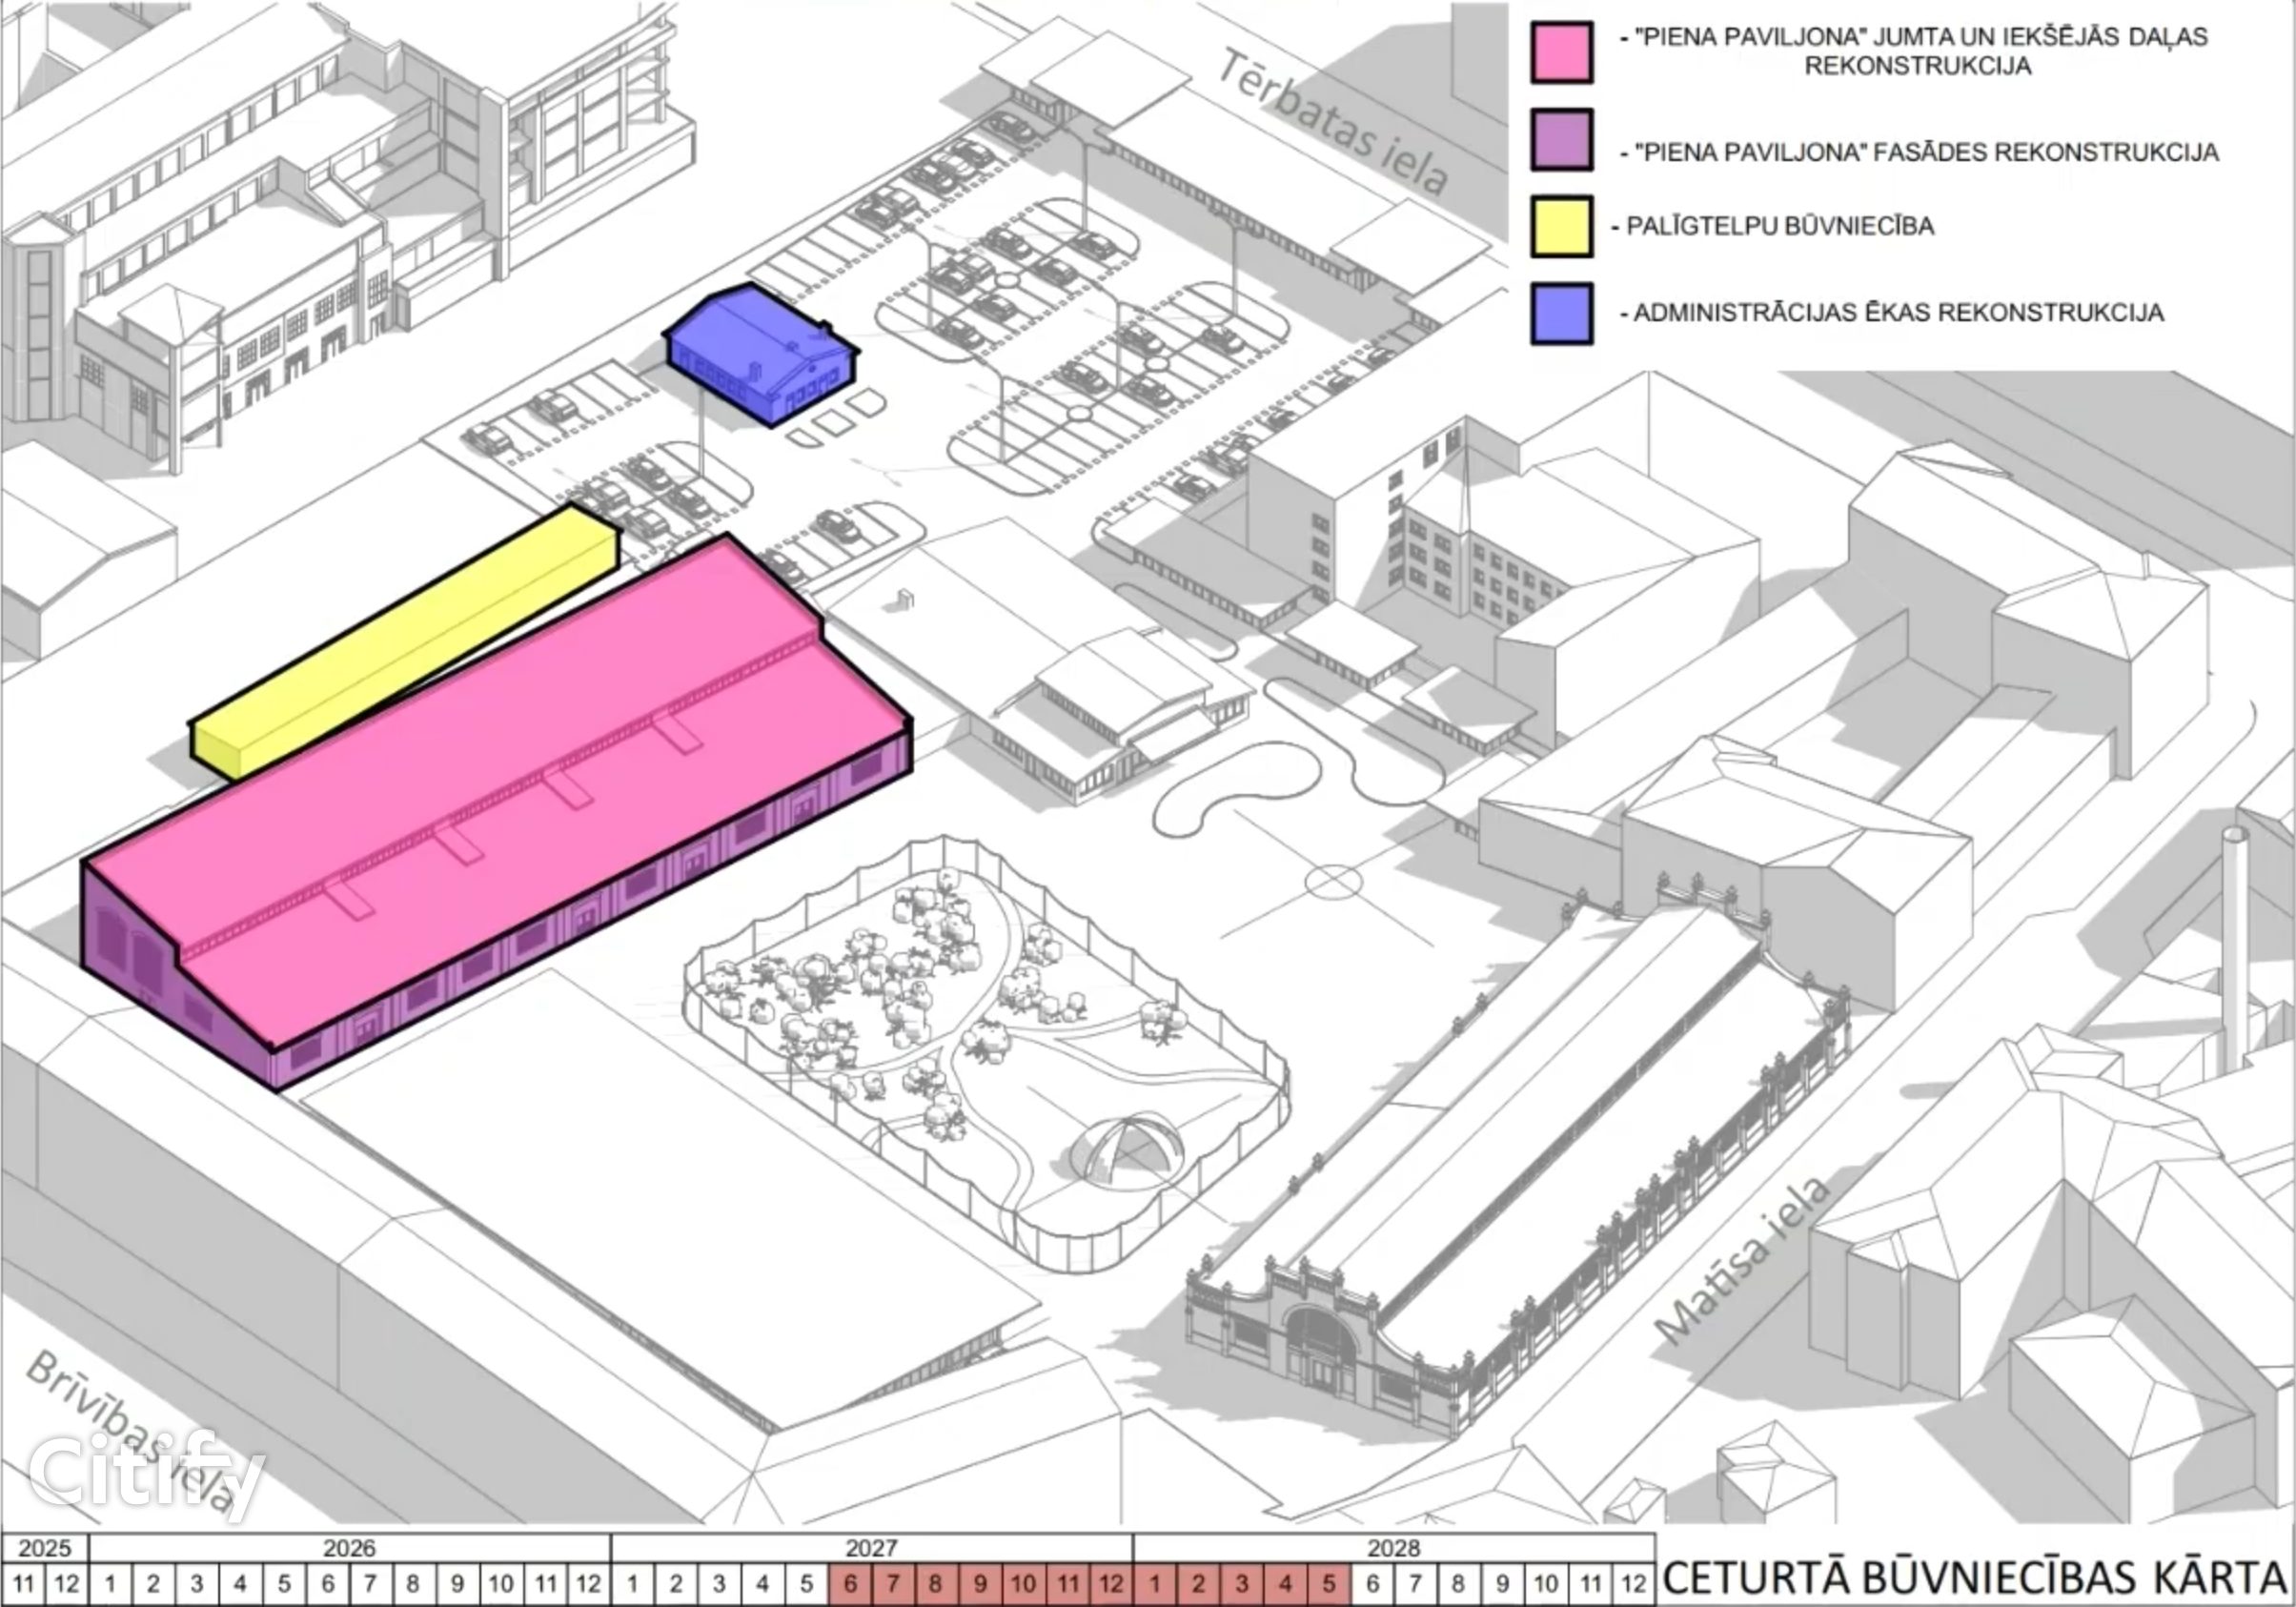Click month 11 of 2025 in timeline
The width and height of the screenshot is (2296, 1607).
coord(23,1584)
